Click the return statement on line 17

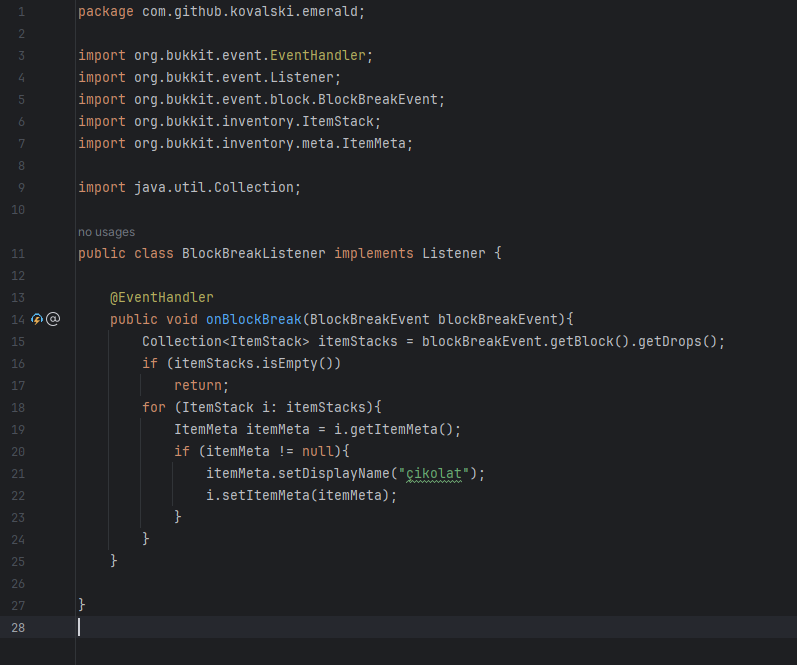(x=201, y=385)
